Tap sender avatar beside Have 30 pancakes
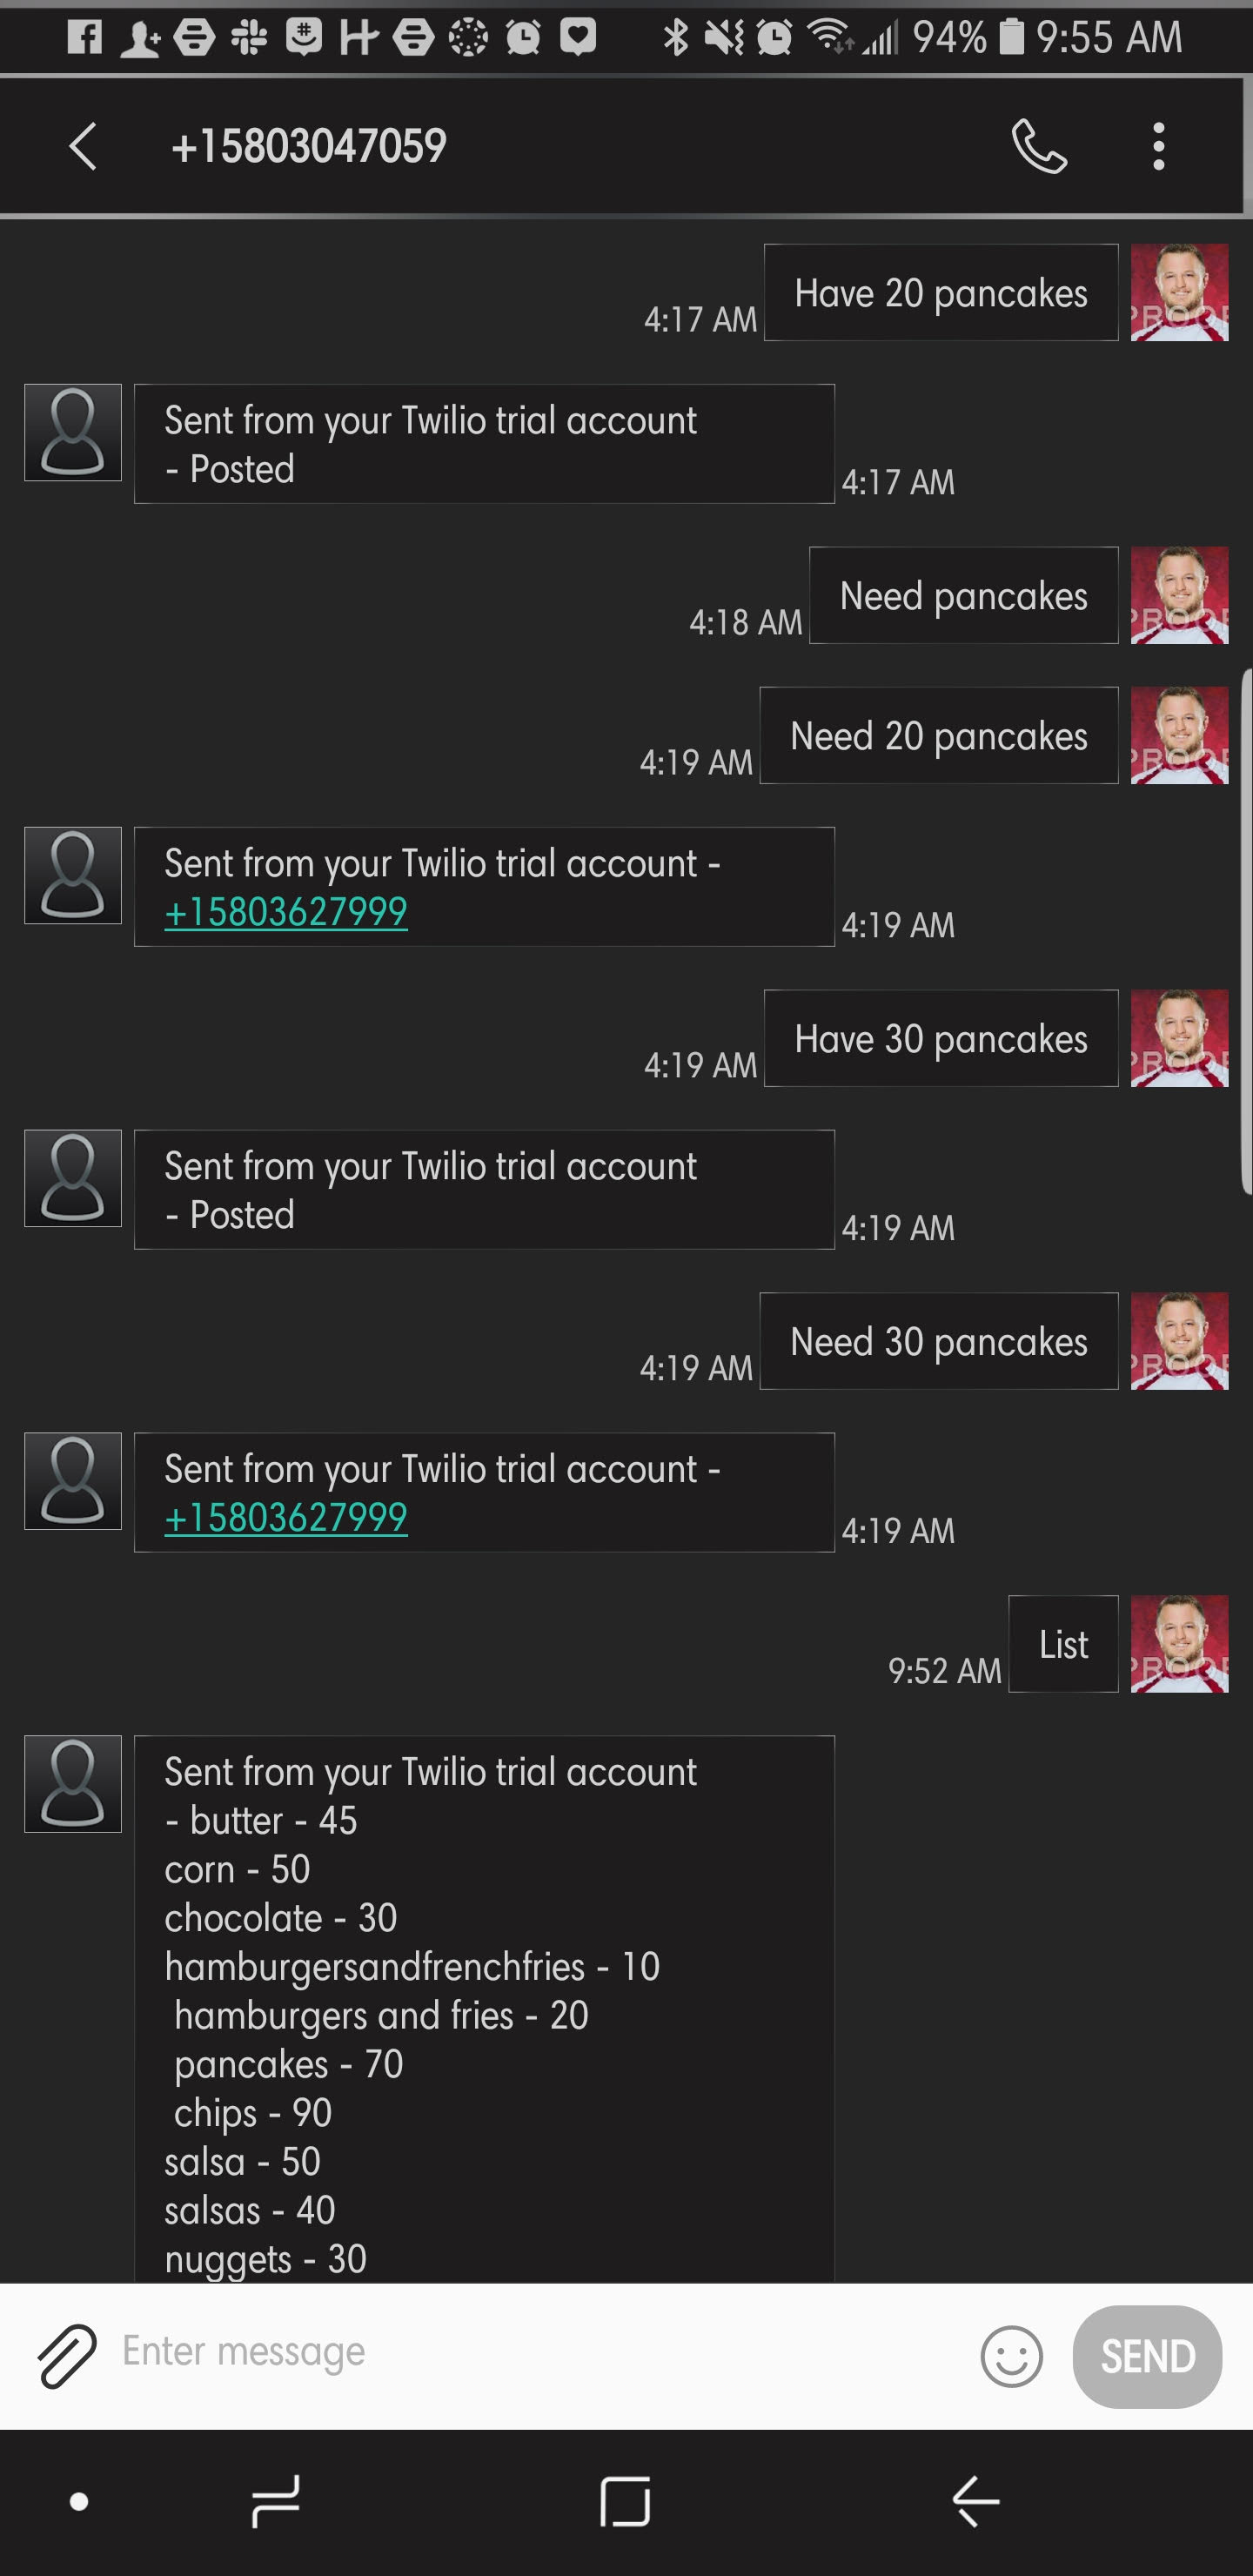The image size is (1253, 2576). (x=1179, y=1038)
